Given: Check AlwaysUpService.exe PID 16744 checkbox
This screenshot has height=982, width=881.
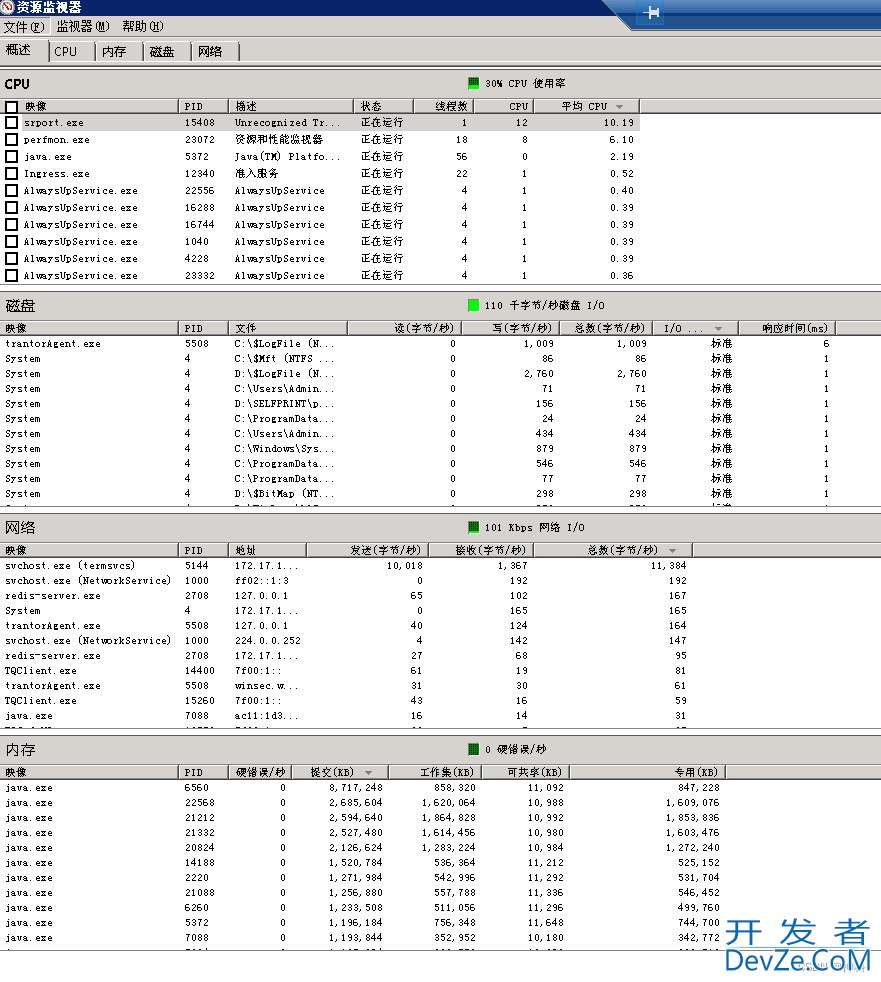Looking at the screenshot, I should [11, 224].
